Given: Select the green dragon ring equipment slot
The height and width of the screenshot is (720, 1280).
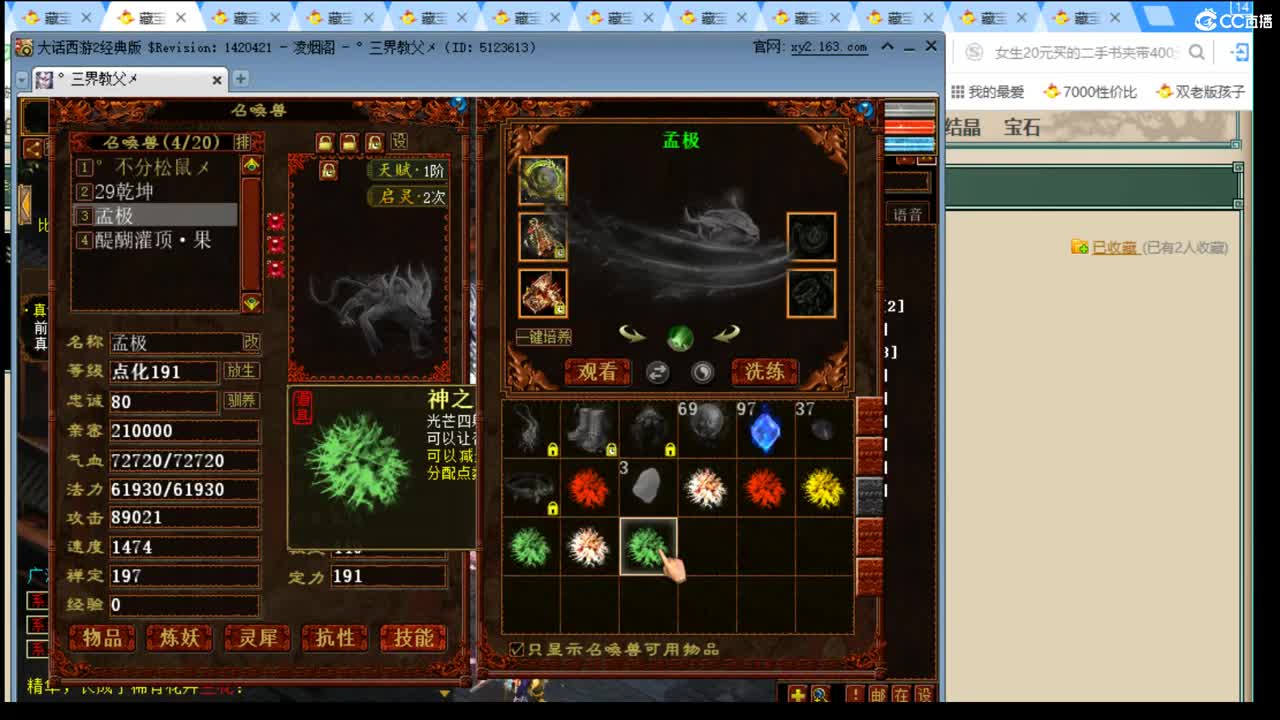Looking at the screenshot, I should point(543,181).
